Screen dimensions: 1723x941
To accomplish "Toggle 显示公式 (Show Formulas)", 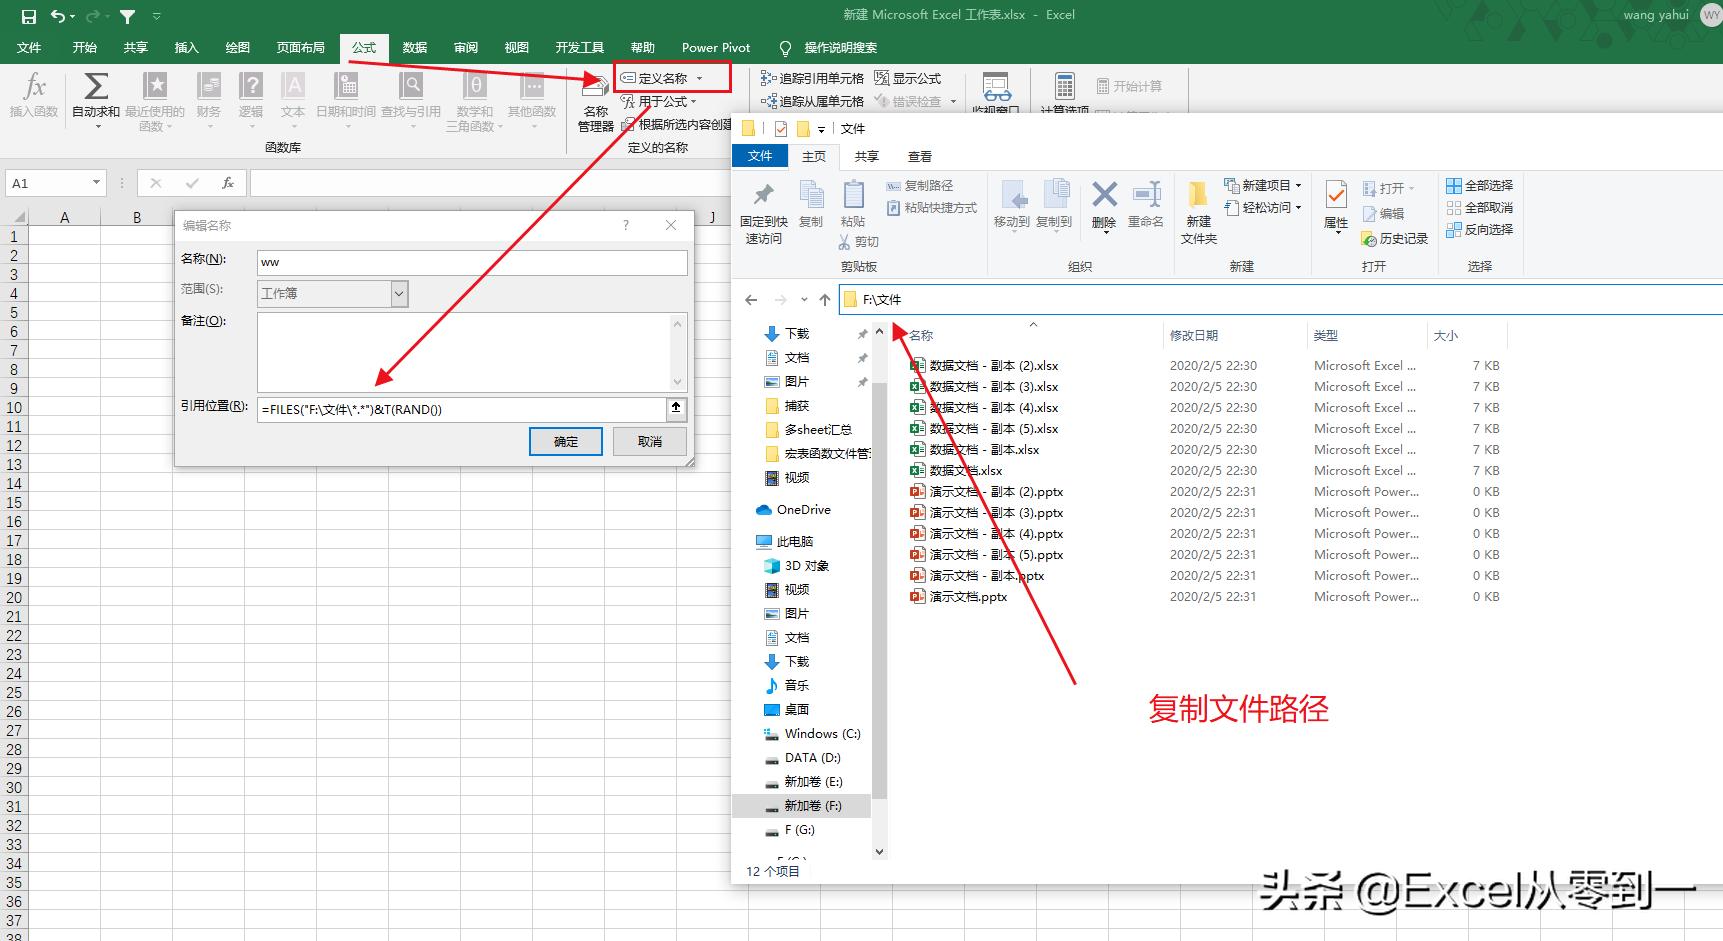I will coord(912,78).
